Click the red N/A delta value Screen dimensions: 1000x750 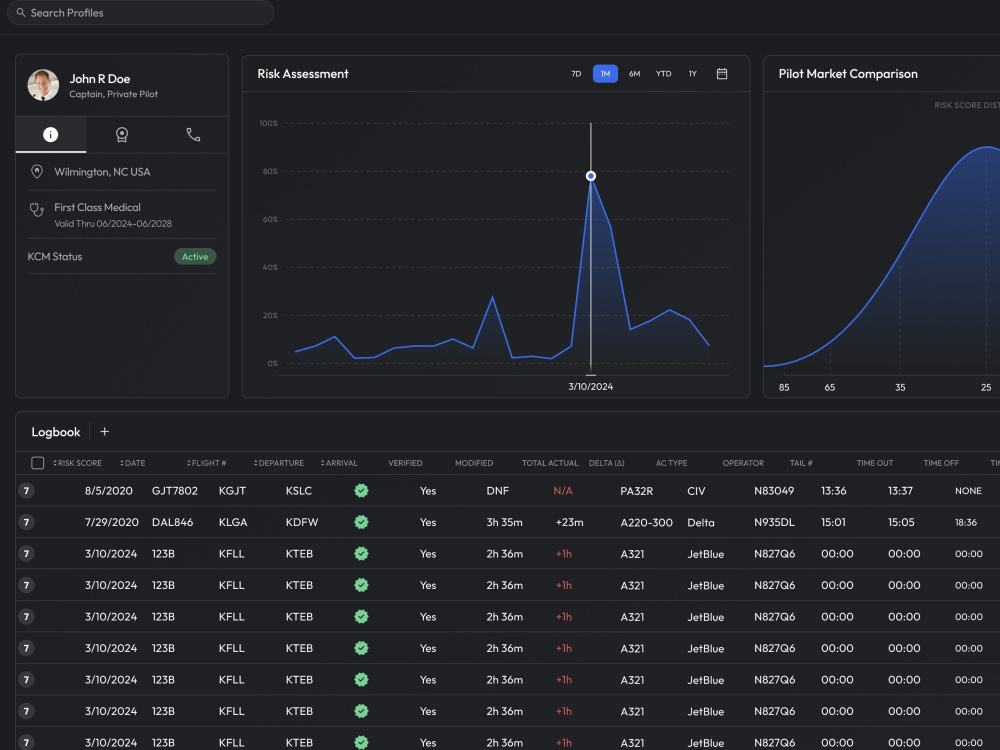point(563,490)
